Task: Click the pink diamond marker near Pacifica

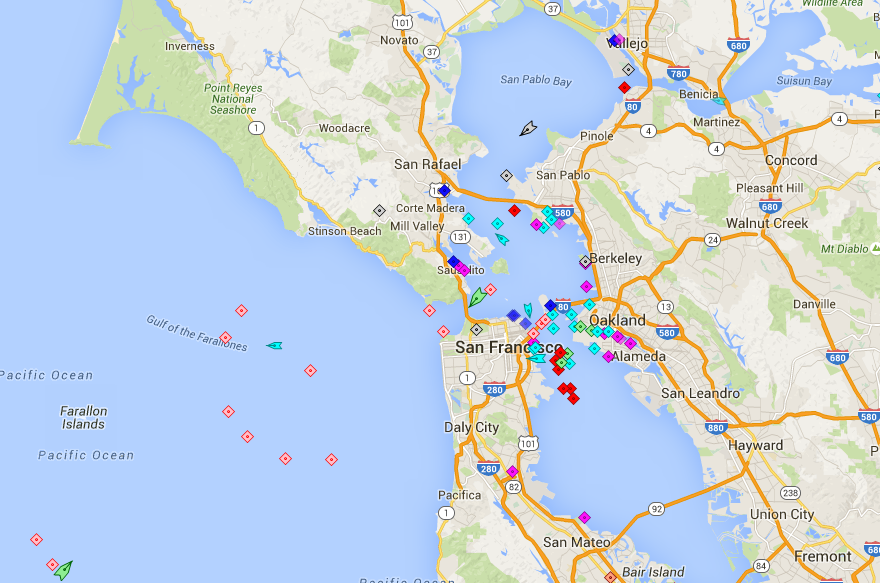Action: 445,513
